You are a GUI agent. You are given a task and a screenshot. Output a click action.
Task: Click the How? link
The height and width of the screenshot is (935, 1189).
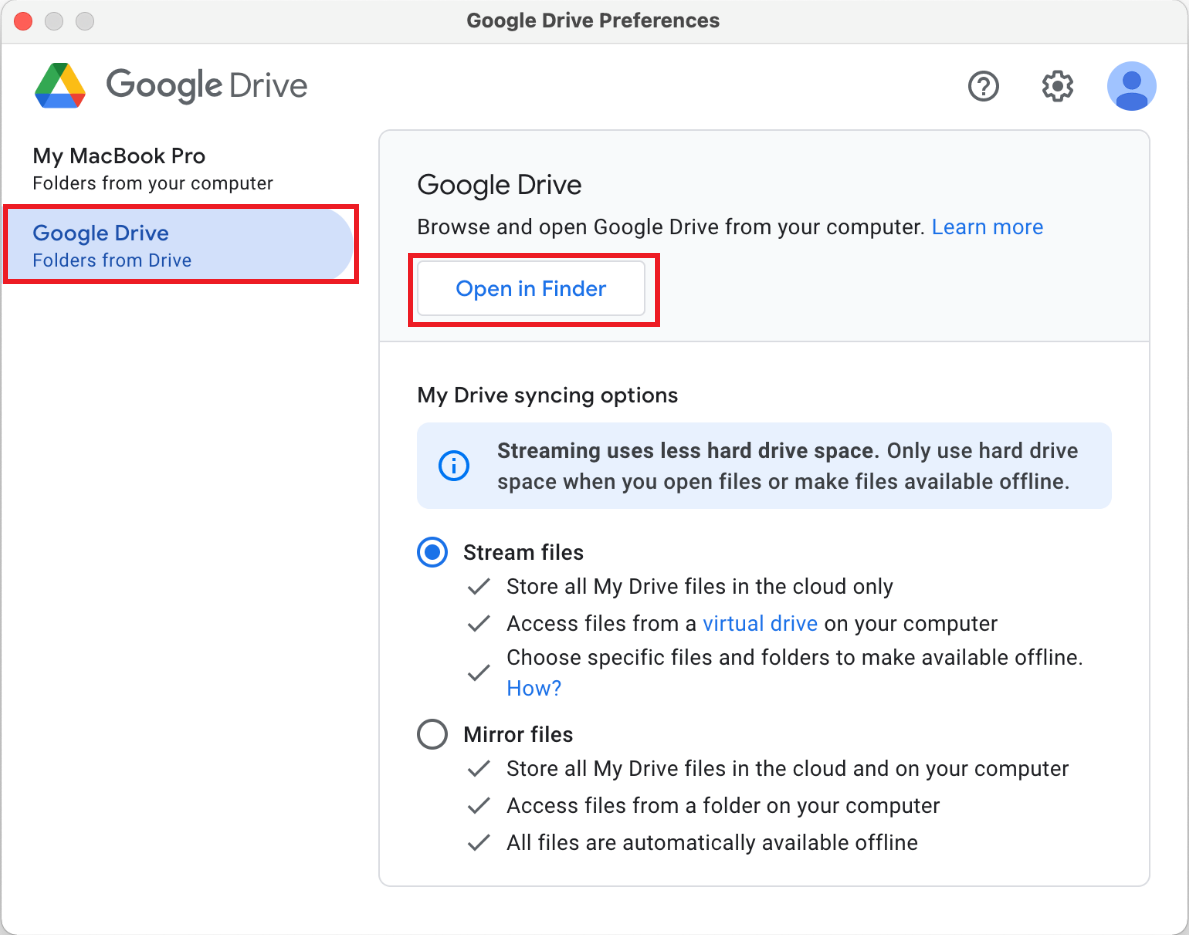tap(534, 688)
